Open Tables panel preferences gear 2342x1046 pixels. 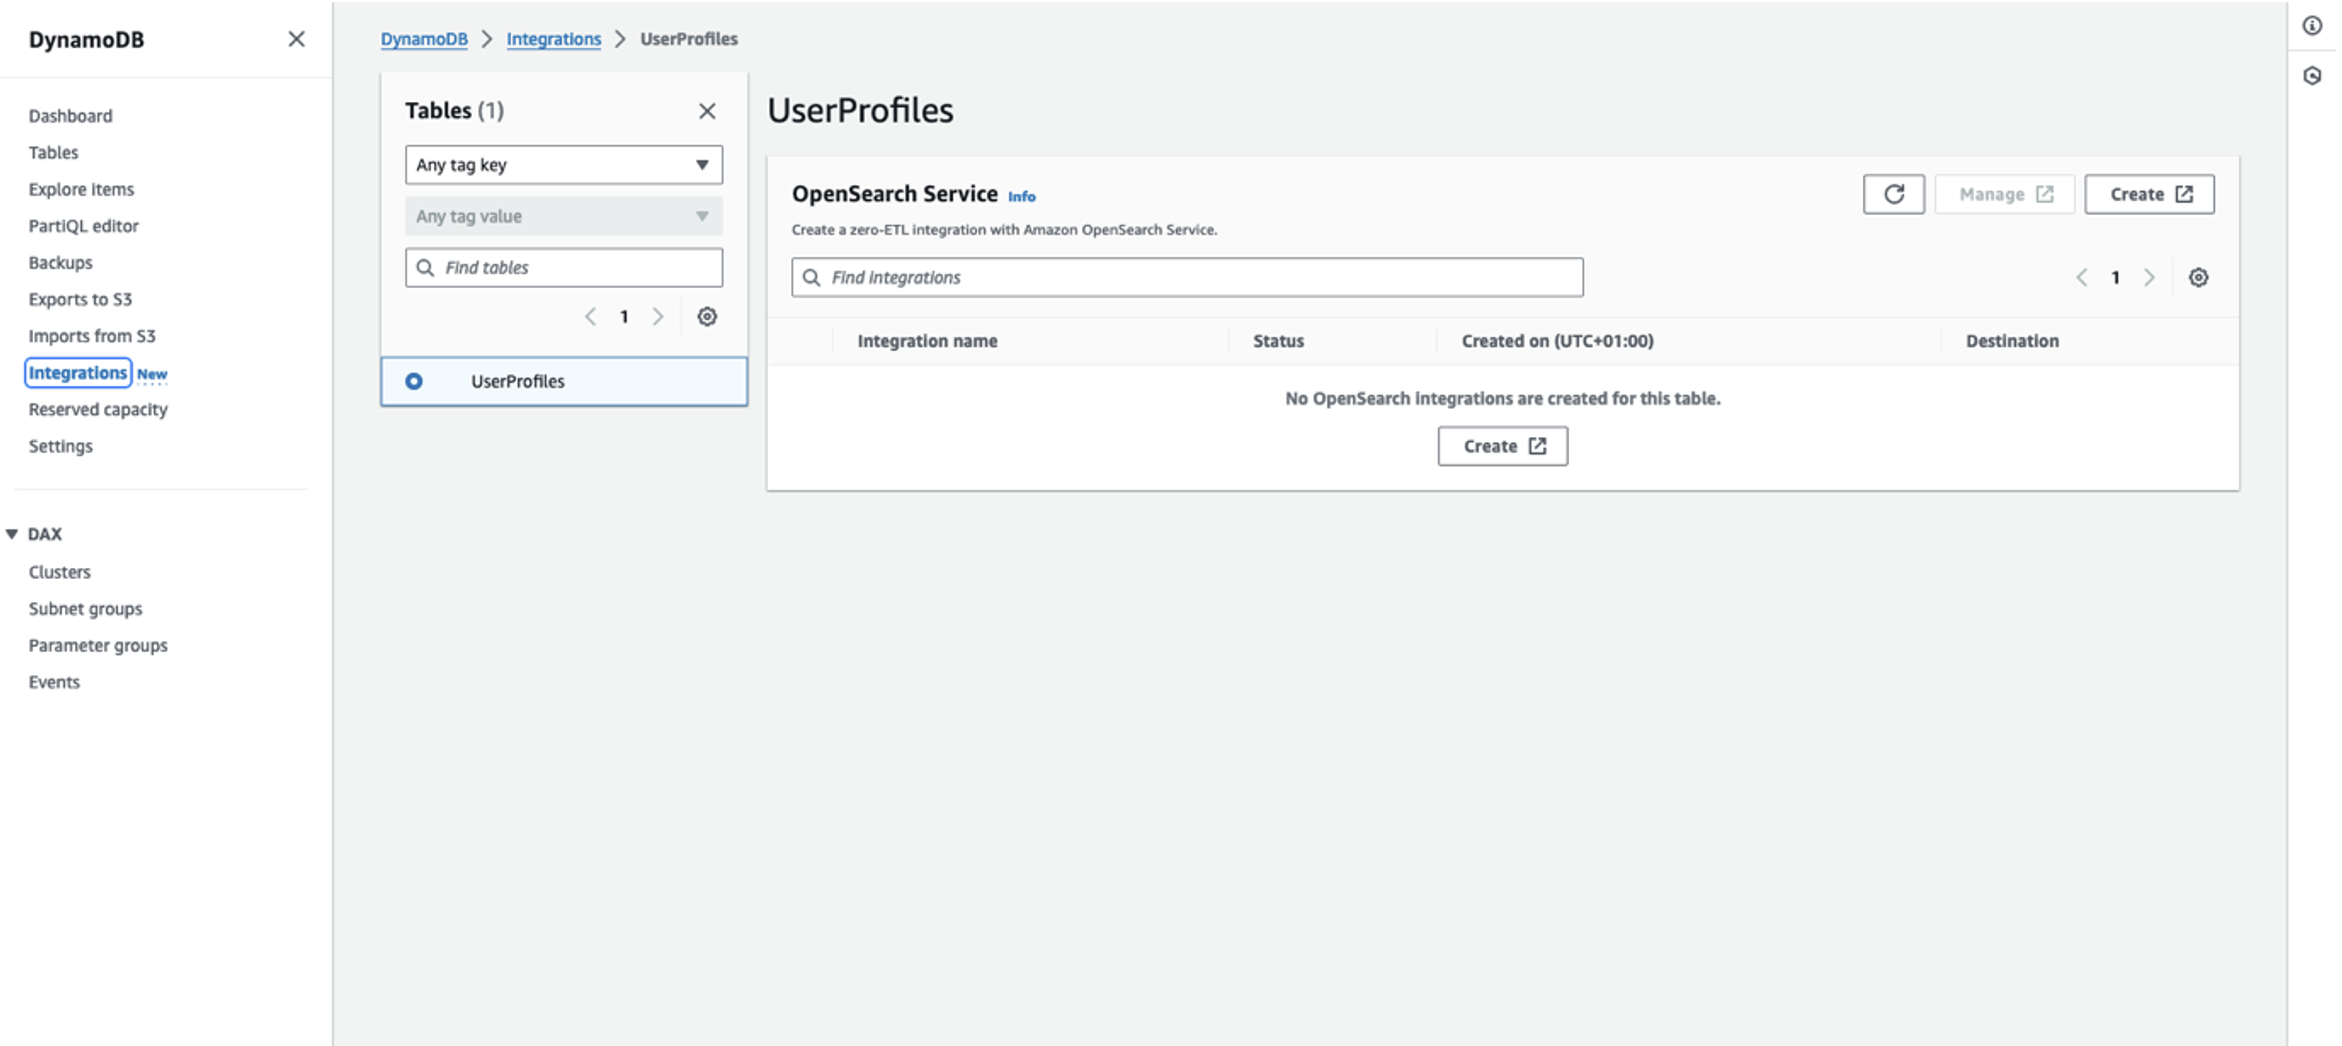[707, 317]
